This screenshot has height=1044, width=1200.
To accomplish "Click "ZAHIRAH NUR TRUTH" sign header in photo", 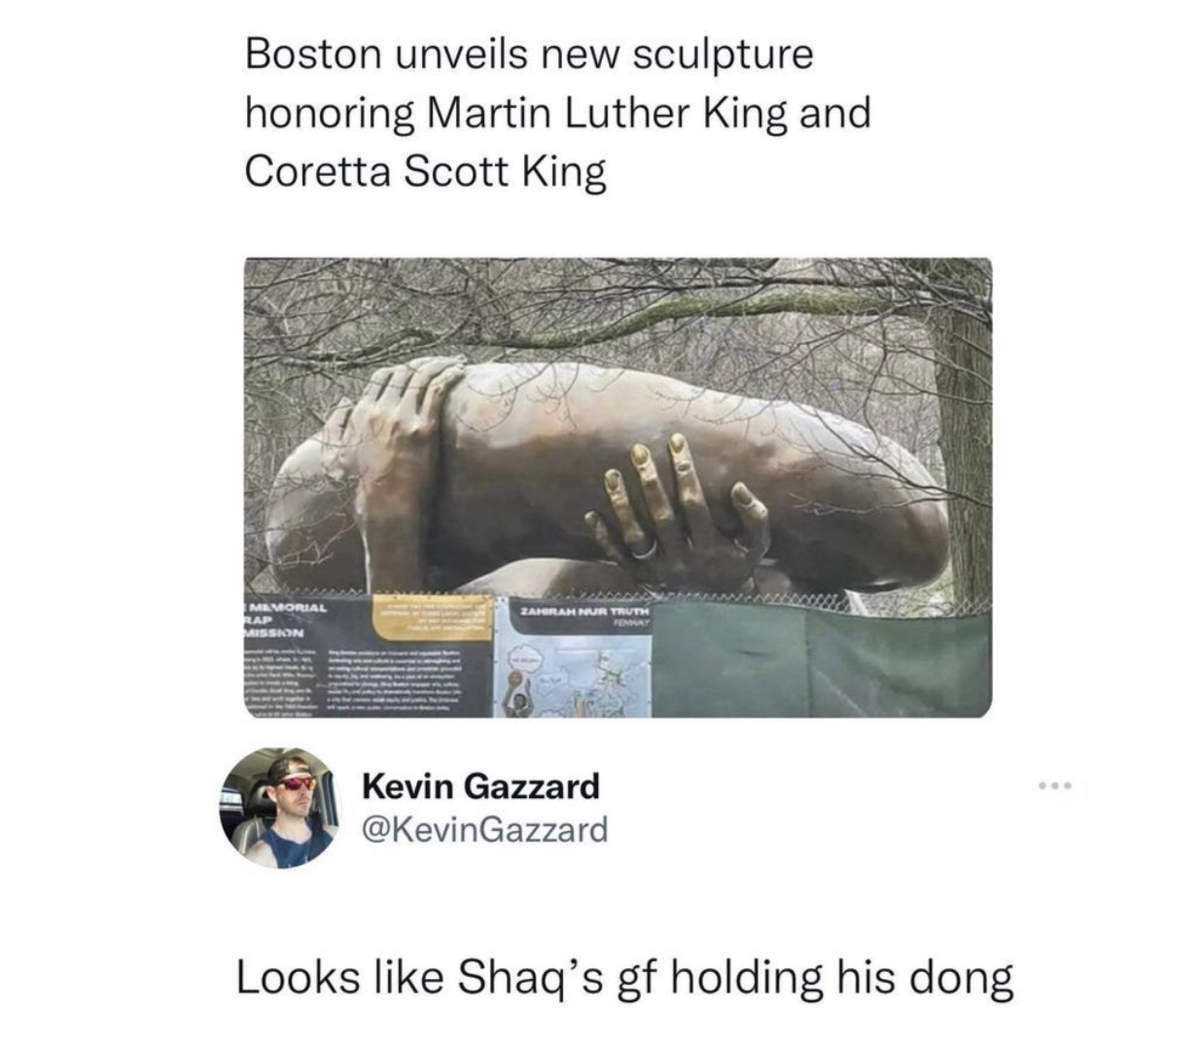I will 584,609.
